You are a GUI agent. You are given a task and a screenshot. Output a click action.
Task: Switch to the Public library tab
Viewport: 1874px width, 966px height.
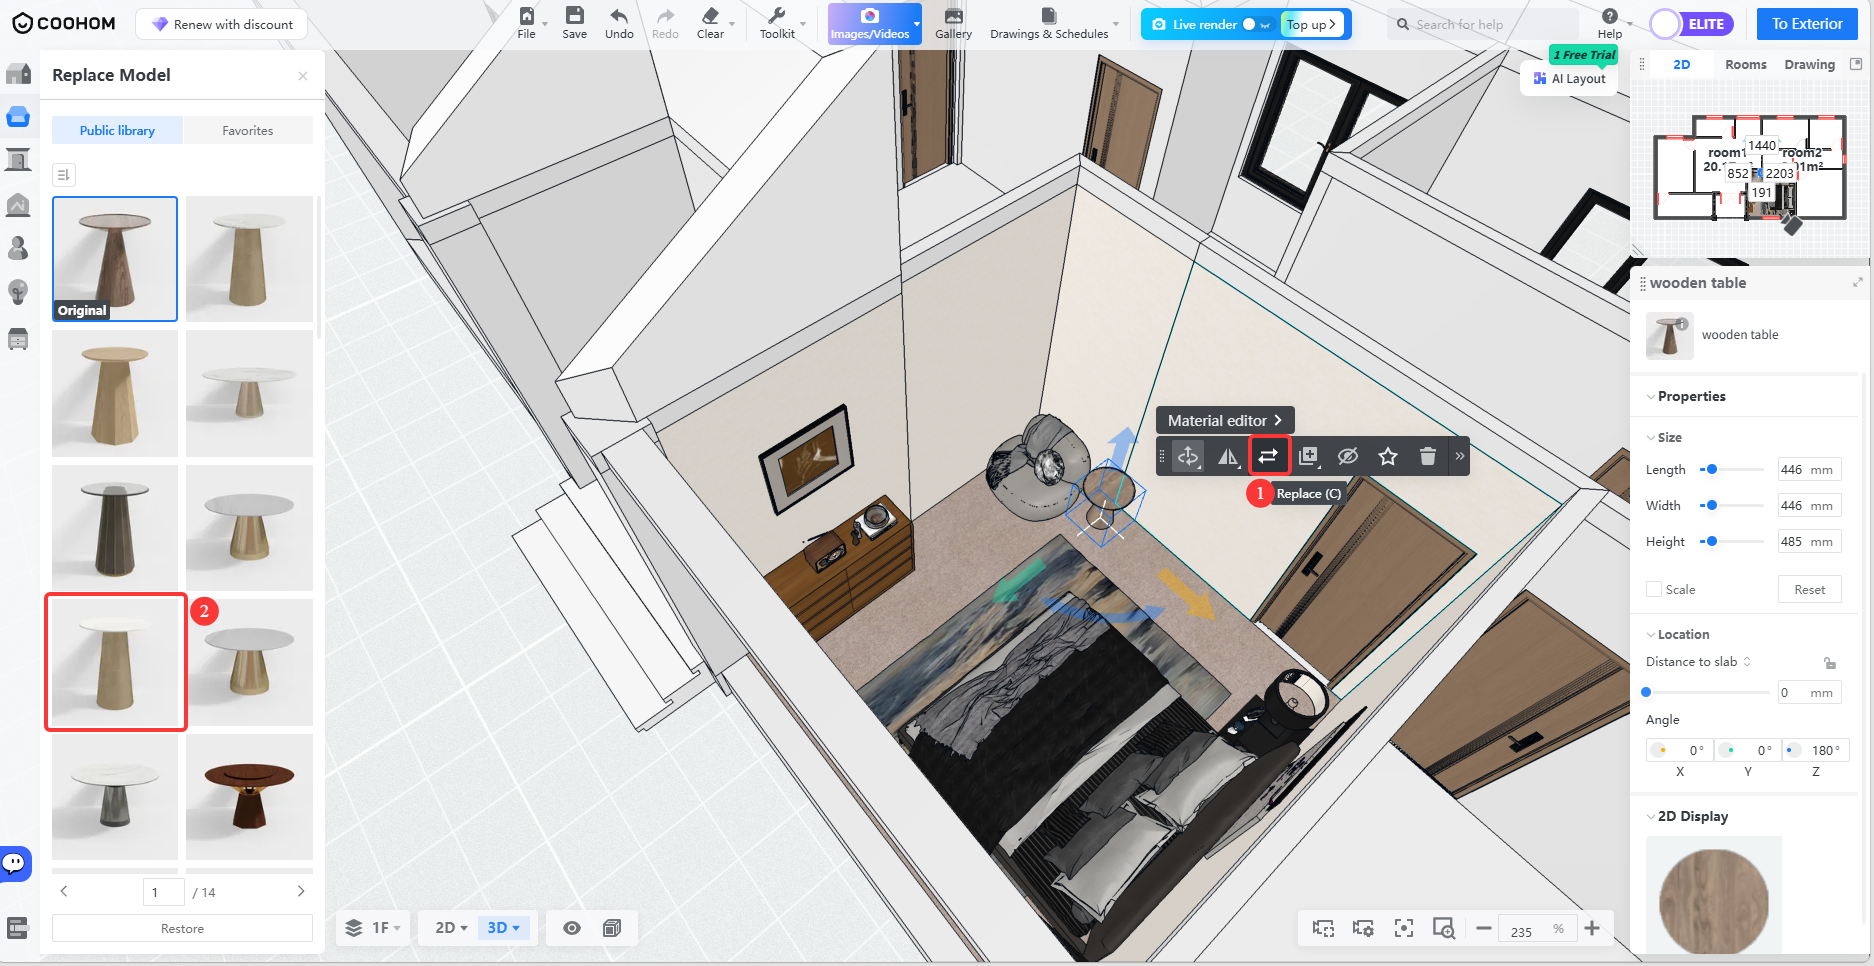pyautogui.click(x=117, y=130)
